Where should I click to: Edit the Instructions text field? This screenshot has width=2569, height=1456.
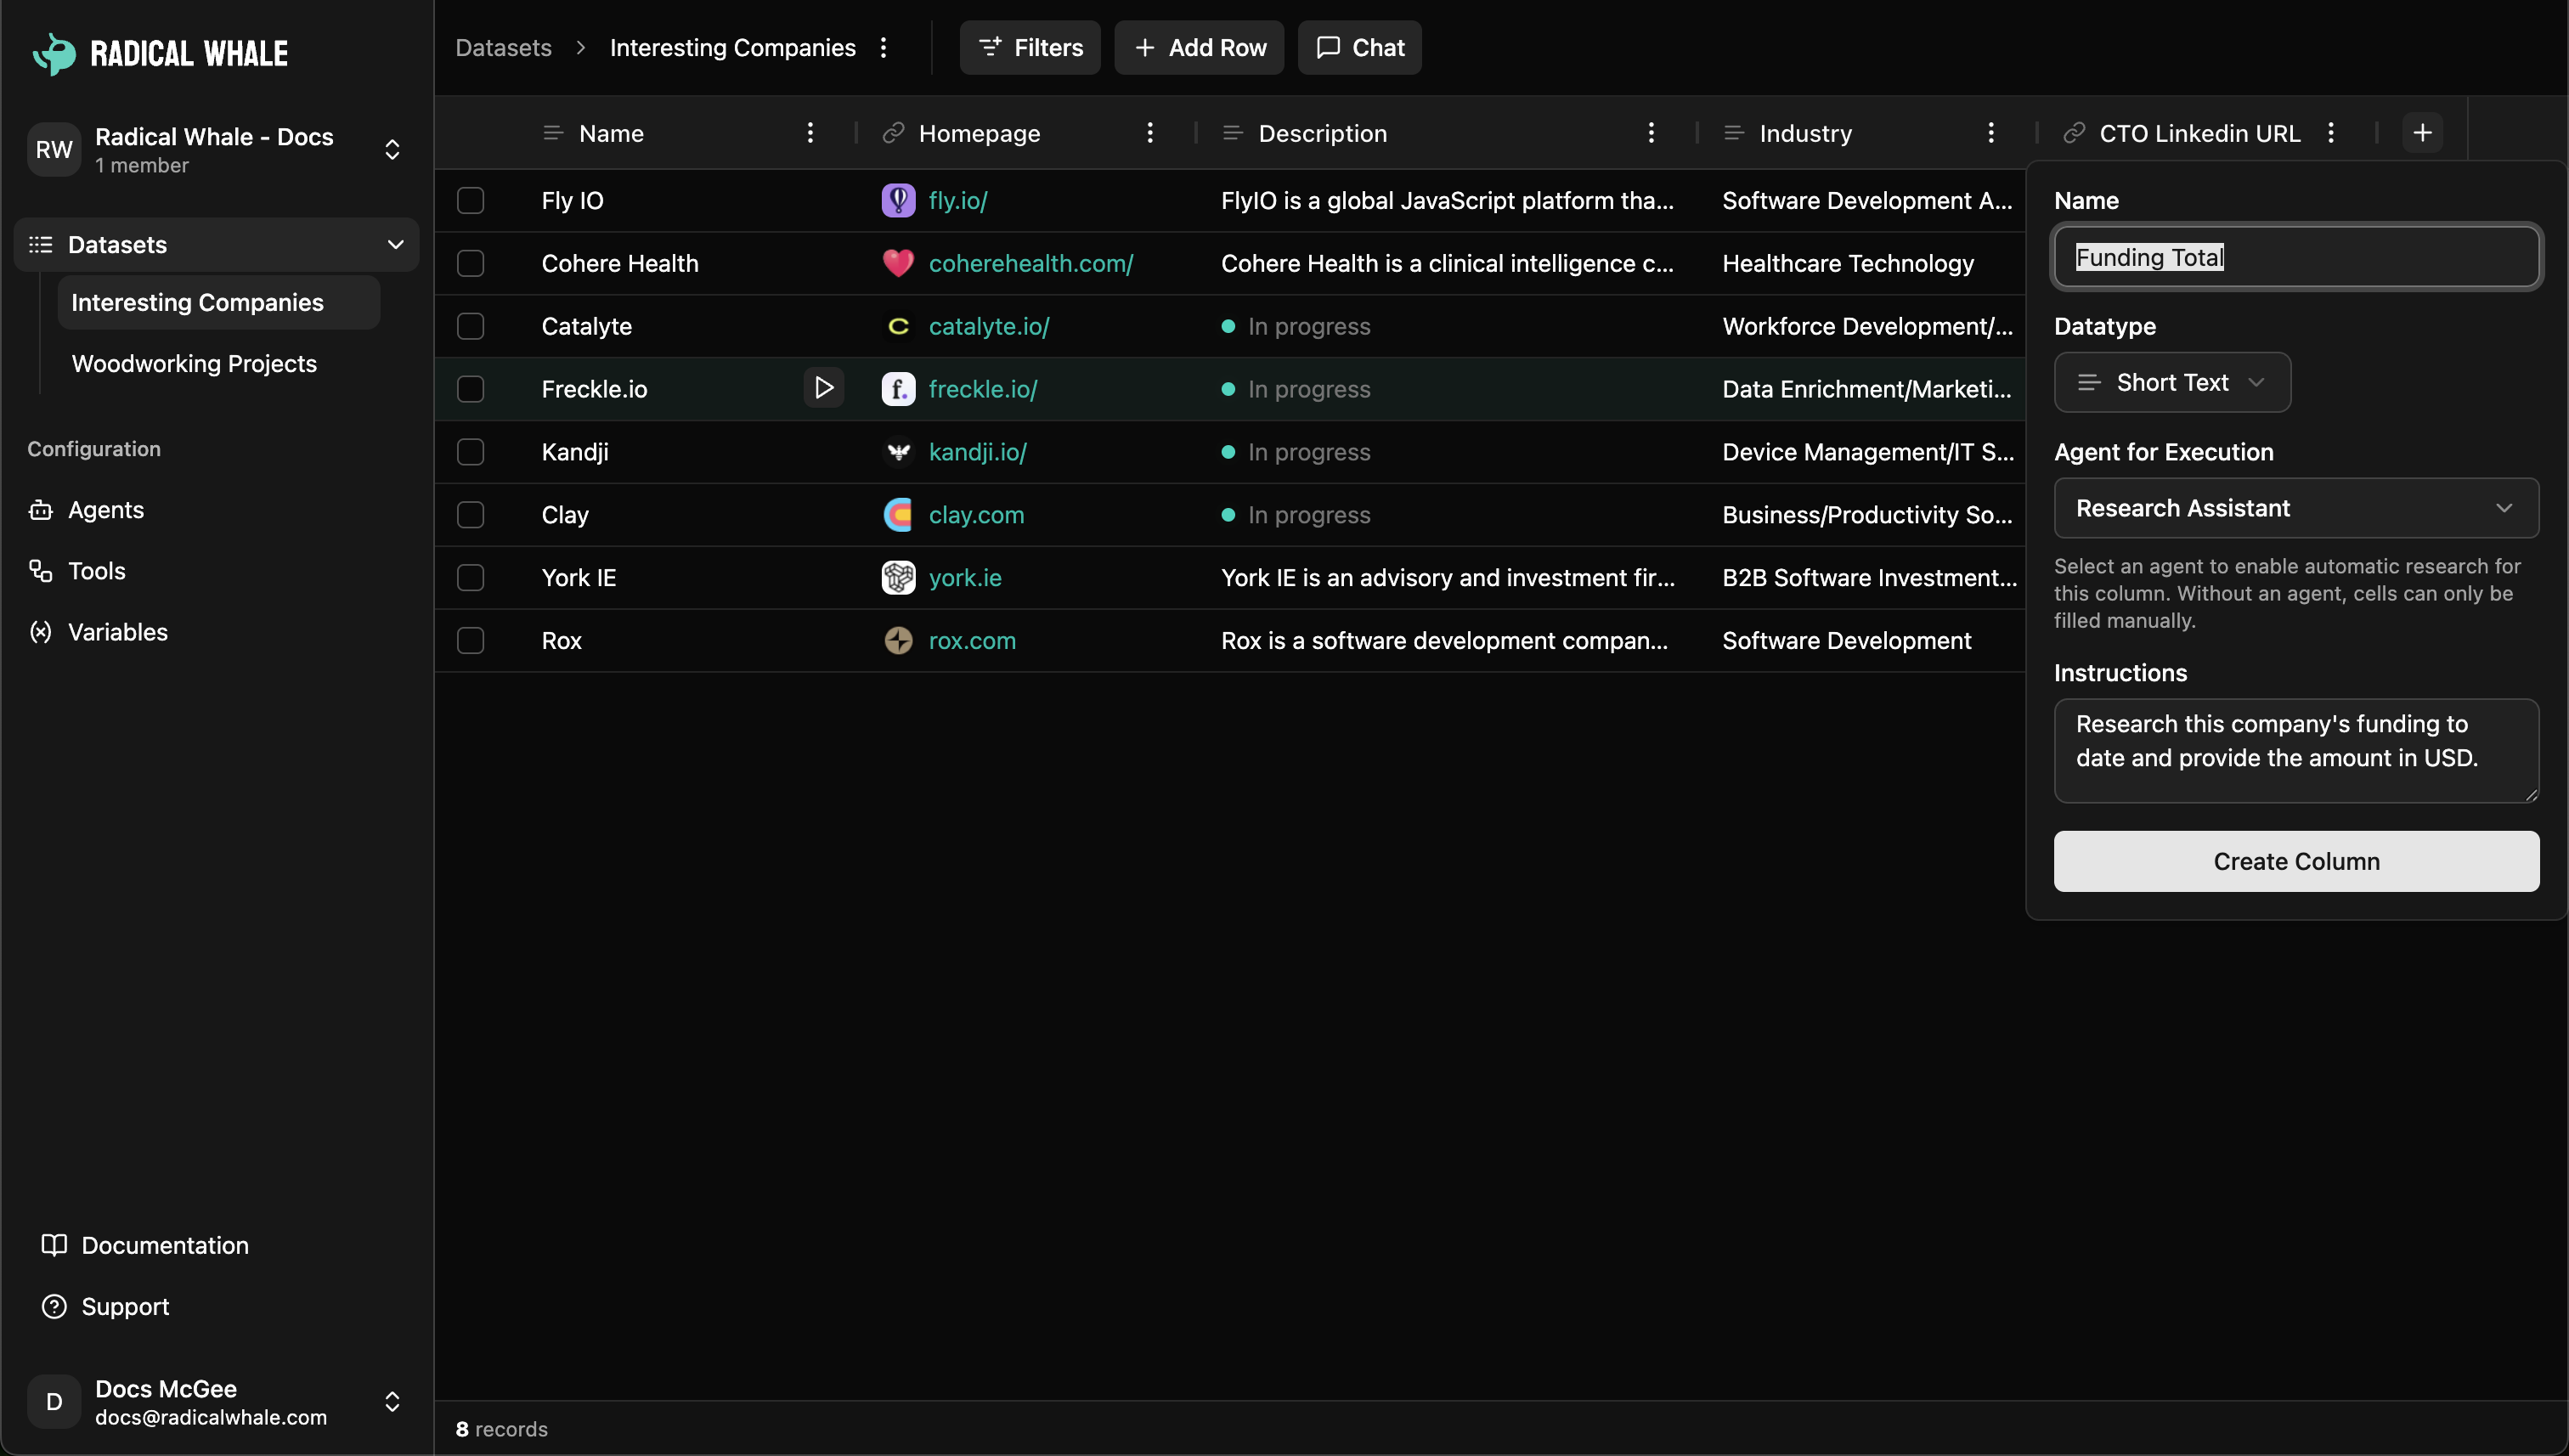[2294, 748]
